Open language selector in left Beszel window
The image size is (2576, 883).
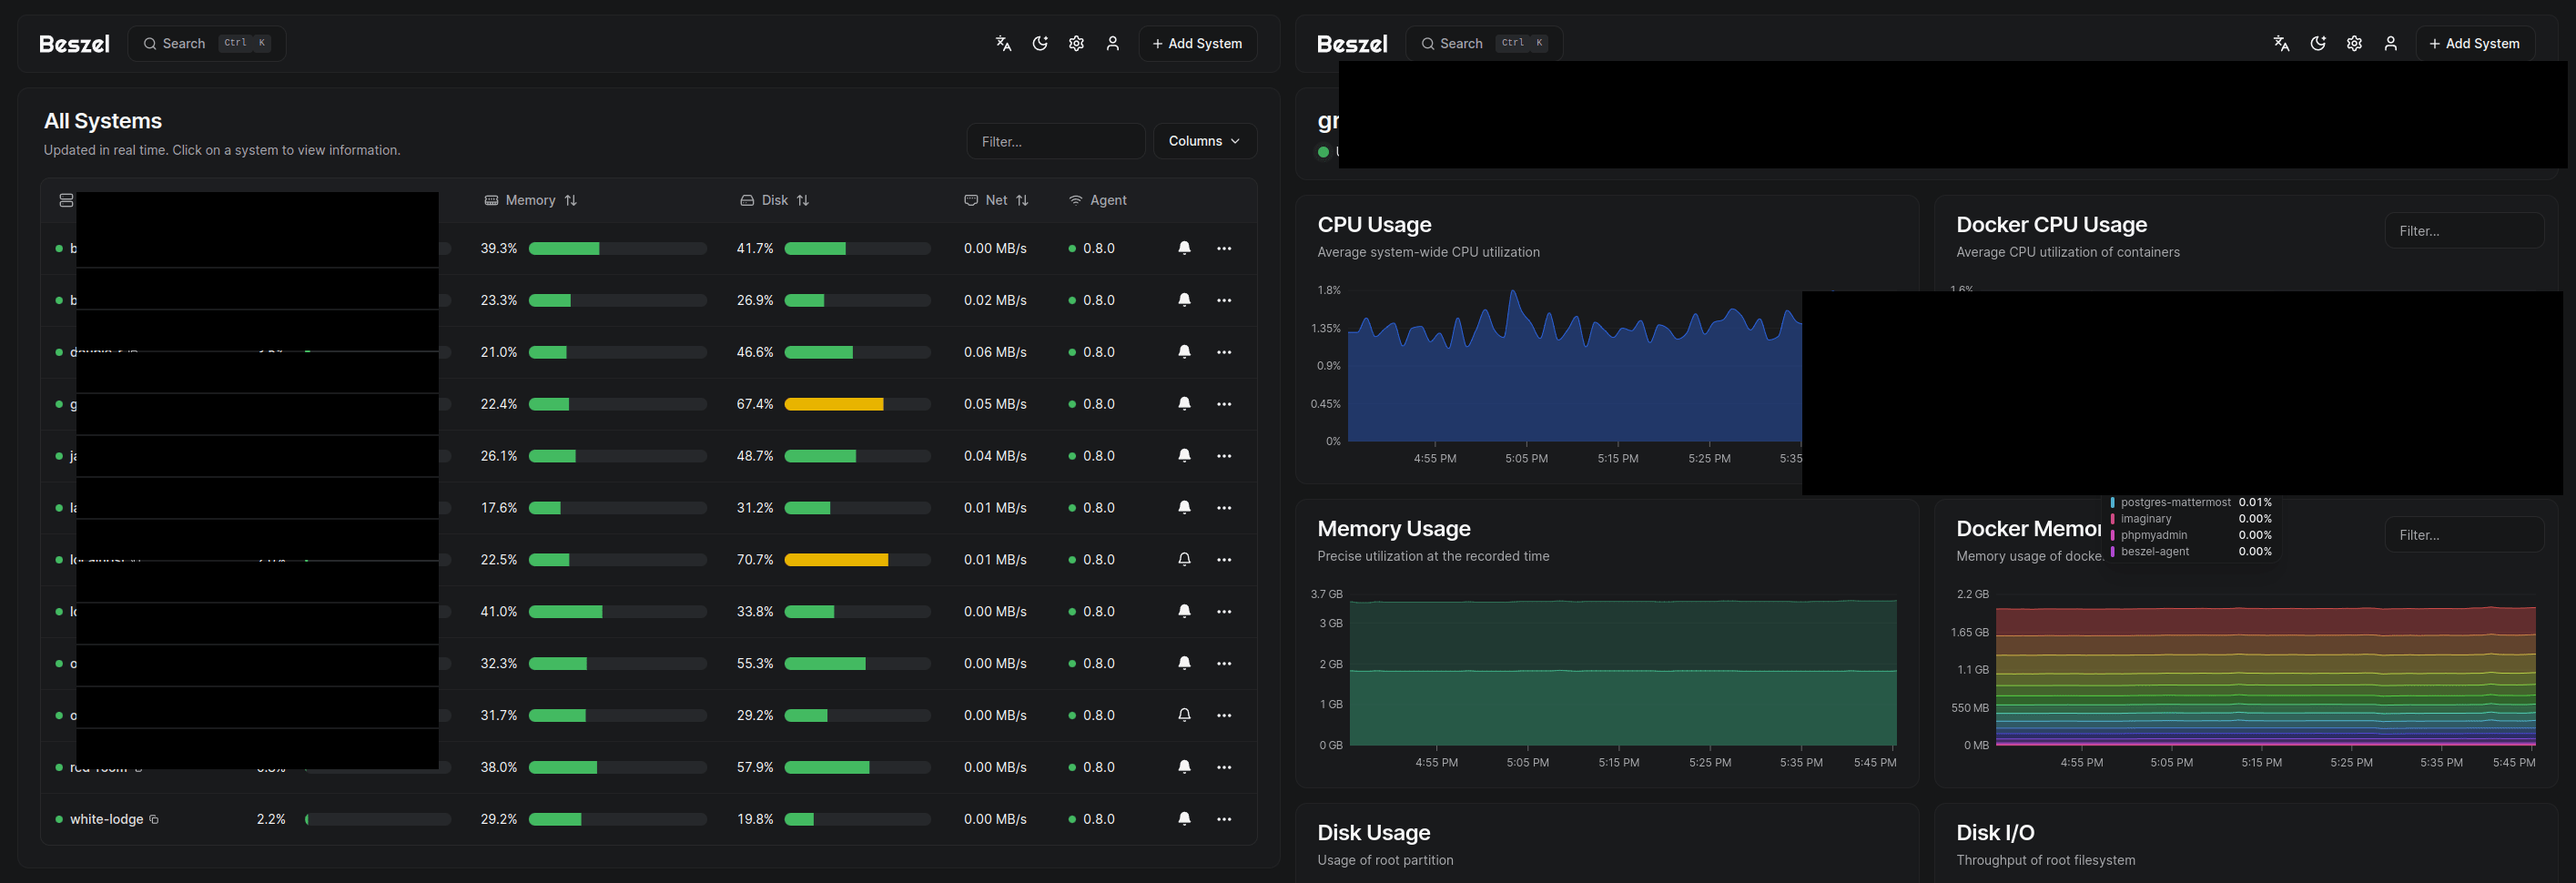(1003, 43)
